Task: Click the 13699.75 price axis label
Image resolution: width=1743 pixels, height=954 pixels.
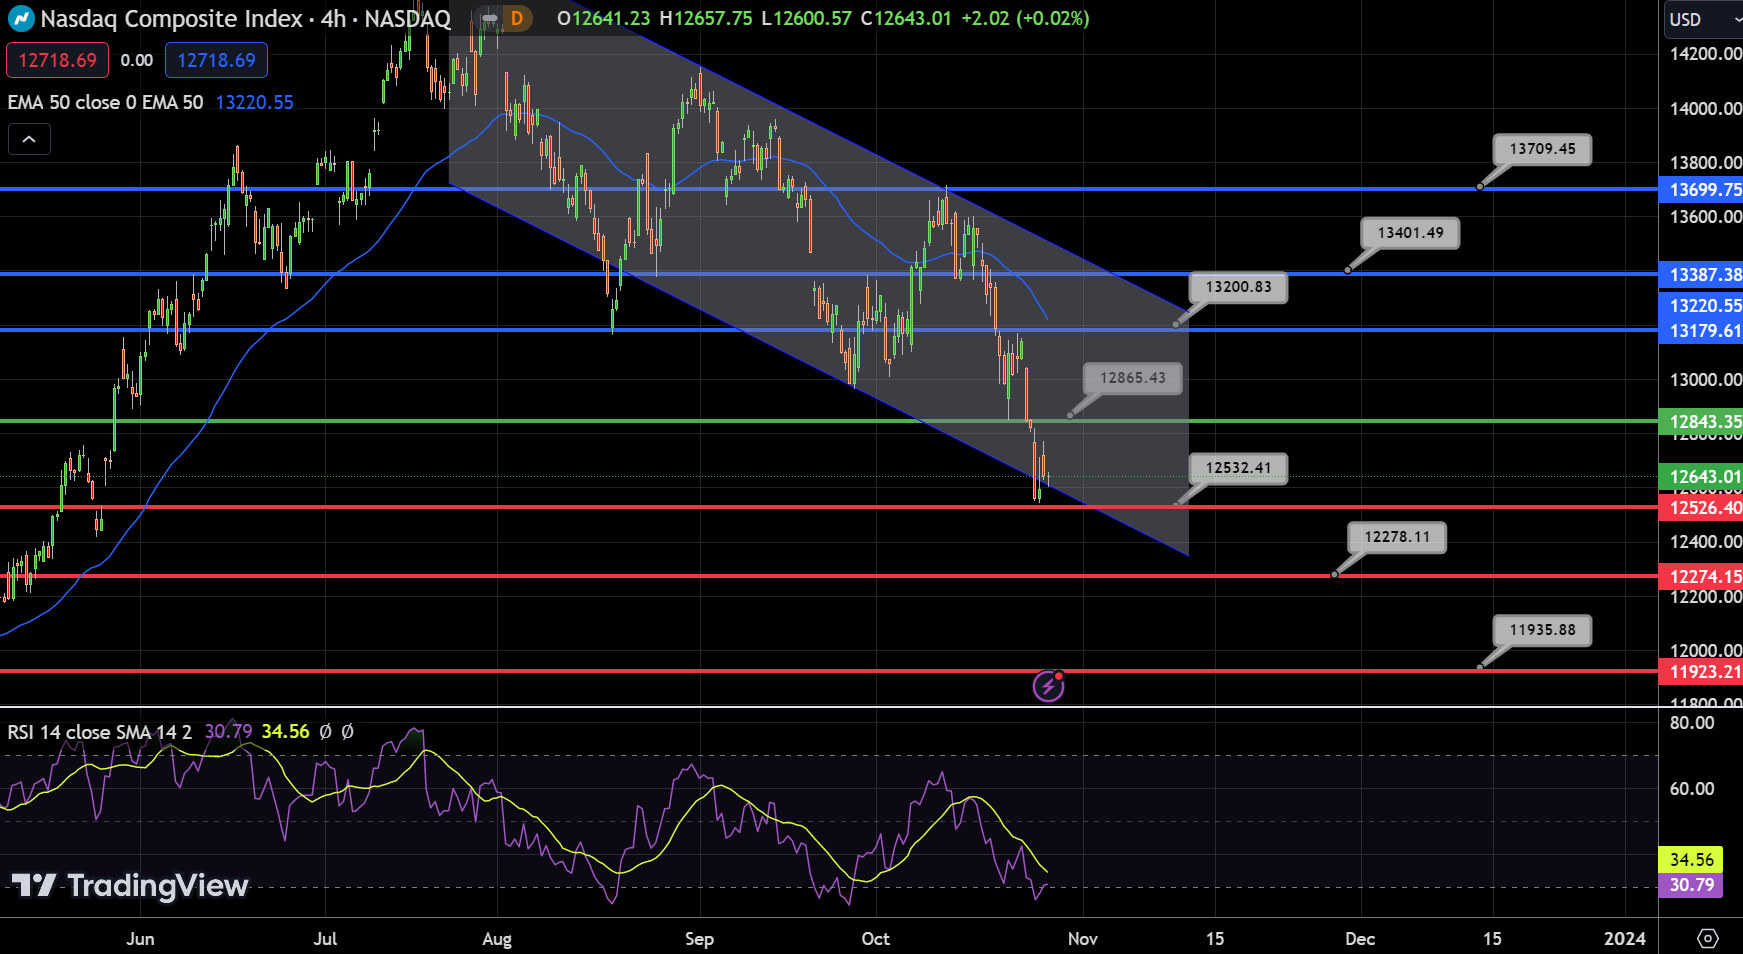Action: [x=1701, y=189]
